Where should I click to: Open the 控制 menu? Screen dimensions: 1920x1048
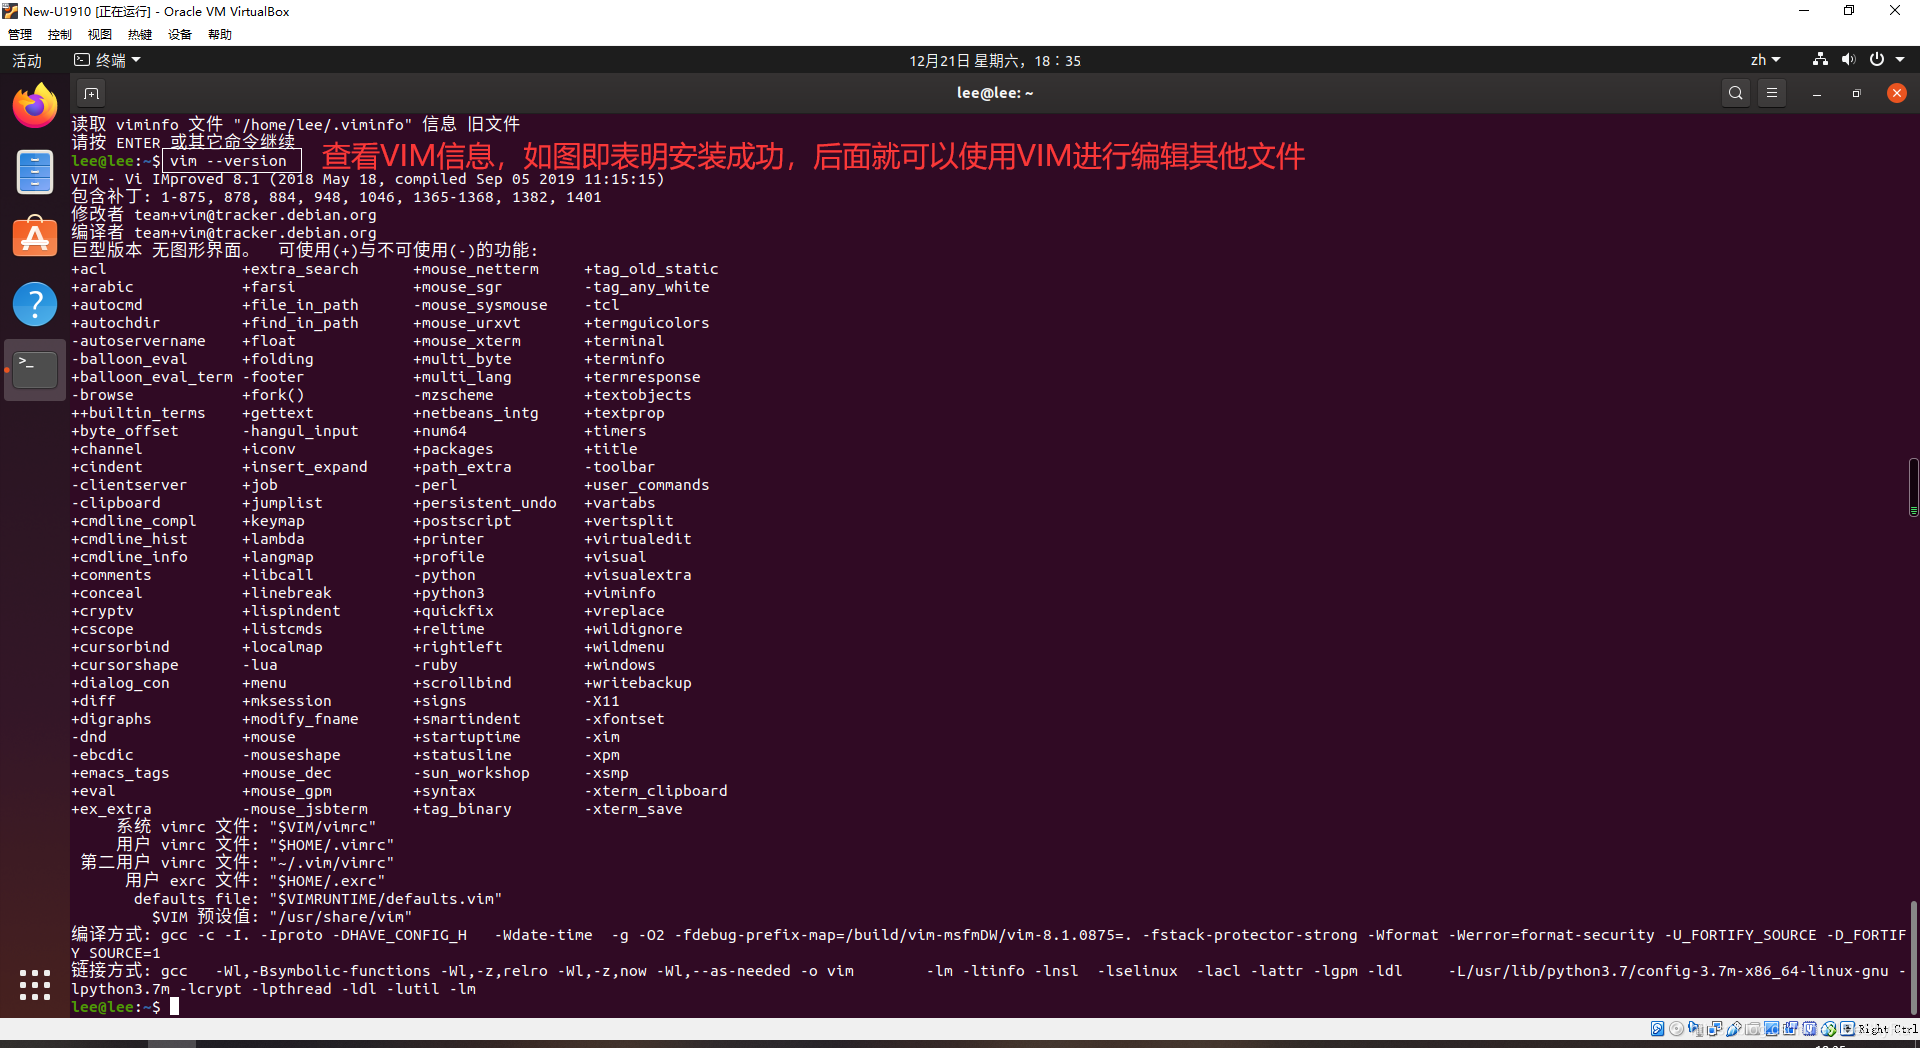60,35
